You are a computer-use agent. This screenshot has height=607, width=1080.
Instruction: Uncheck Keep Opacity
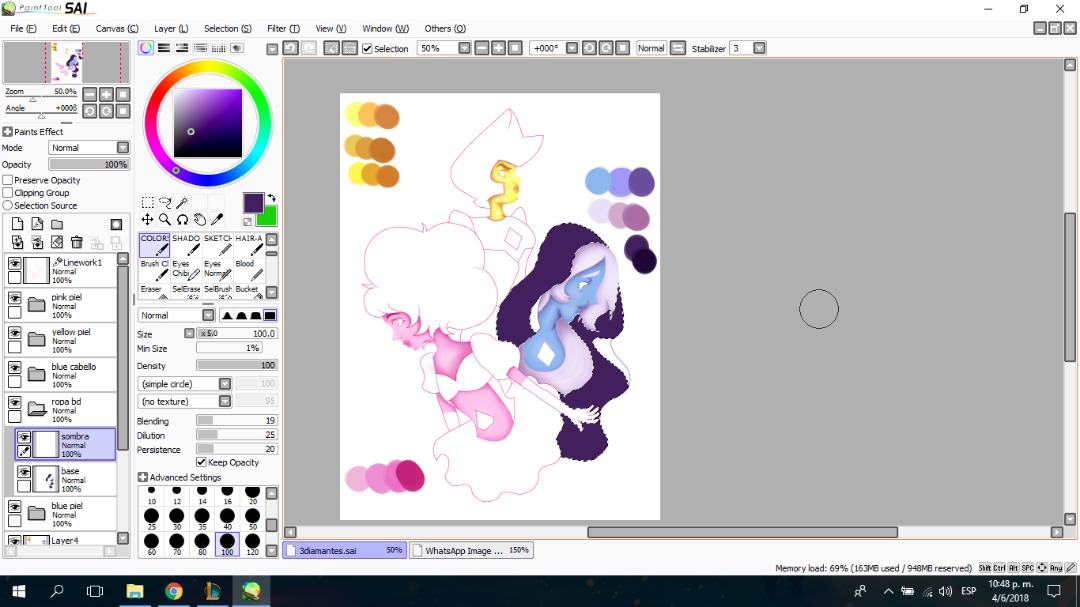[x=201, y=462]
